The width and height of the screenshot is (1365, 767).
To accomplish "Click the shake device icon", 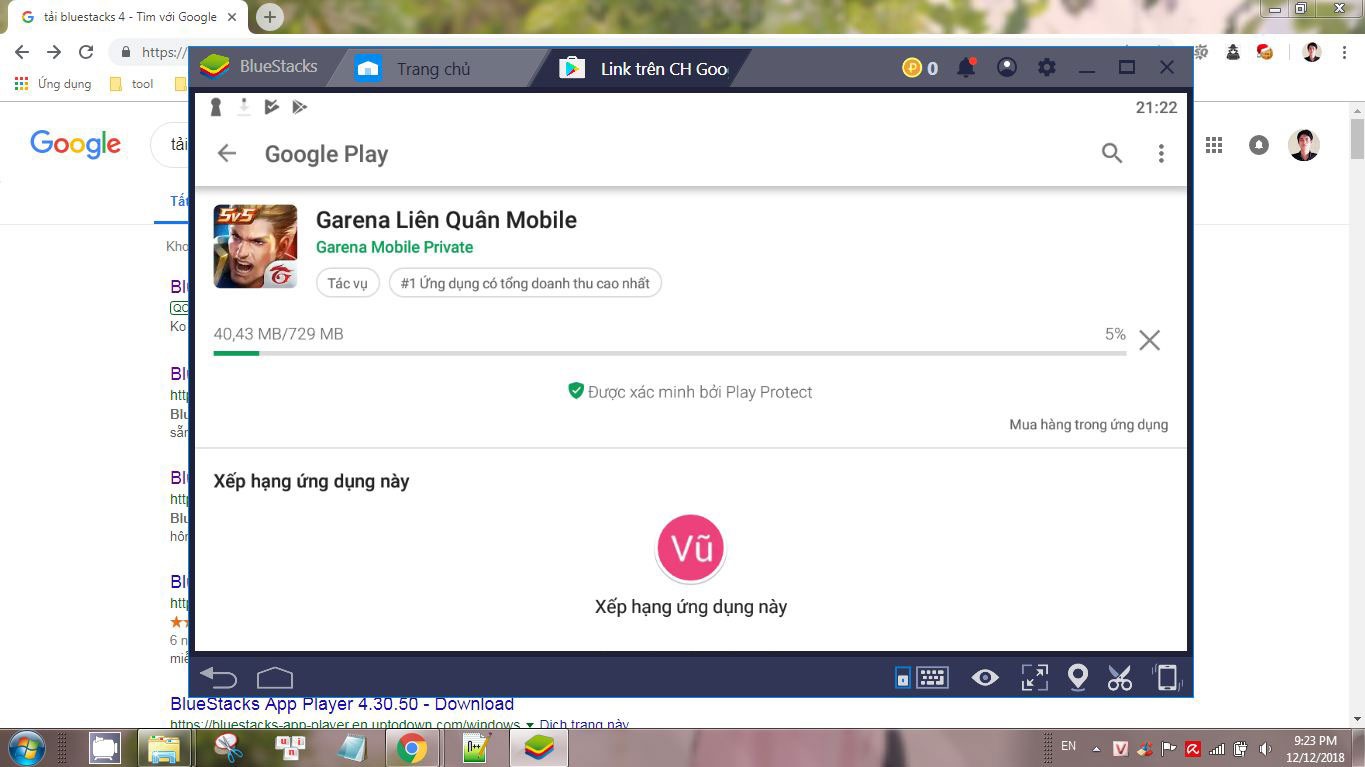I will point(1166,677).
